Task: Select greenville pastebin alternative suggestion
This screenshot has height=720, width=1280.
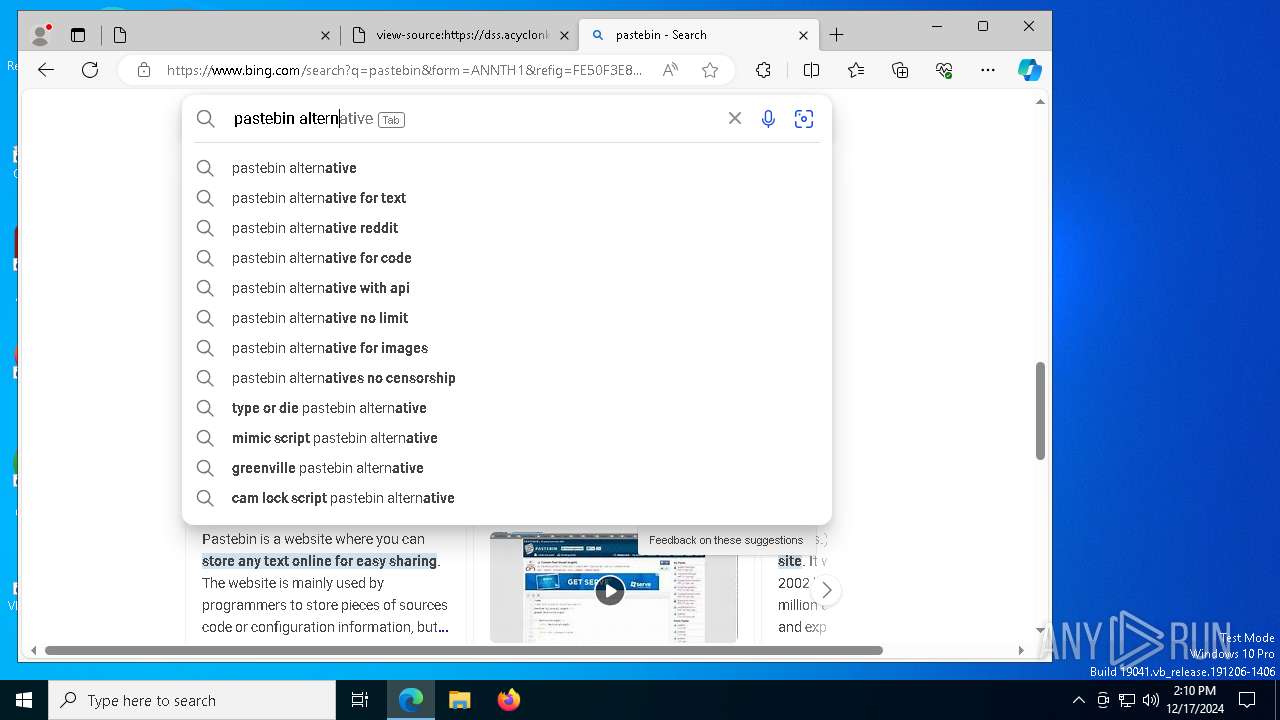Action: point(507,468)
